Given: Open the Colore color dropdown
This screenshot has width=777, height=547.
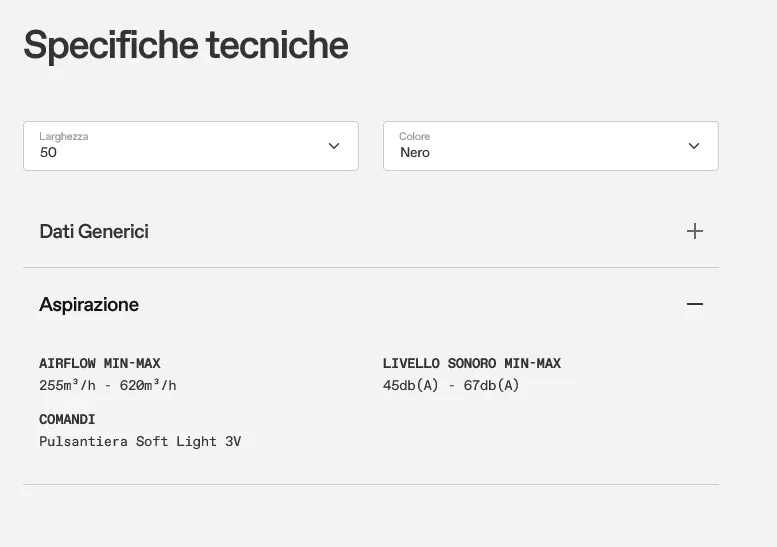Looking at the screenshot, I should 550,146.
